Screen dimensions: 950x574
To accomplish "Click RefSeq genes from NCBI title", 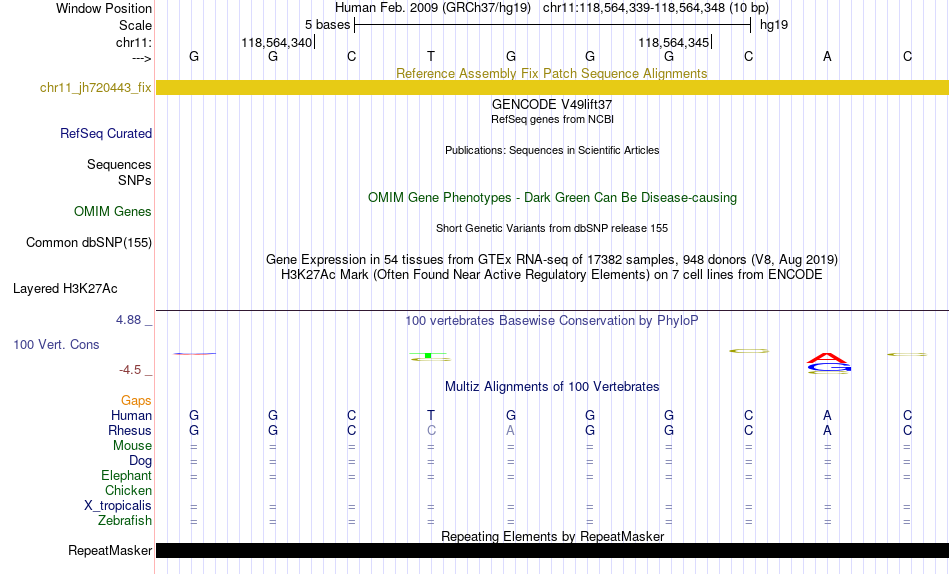I will [x=552, y=119].
